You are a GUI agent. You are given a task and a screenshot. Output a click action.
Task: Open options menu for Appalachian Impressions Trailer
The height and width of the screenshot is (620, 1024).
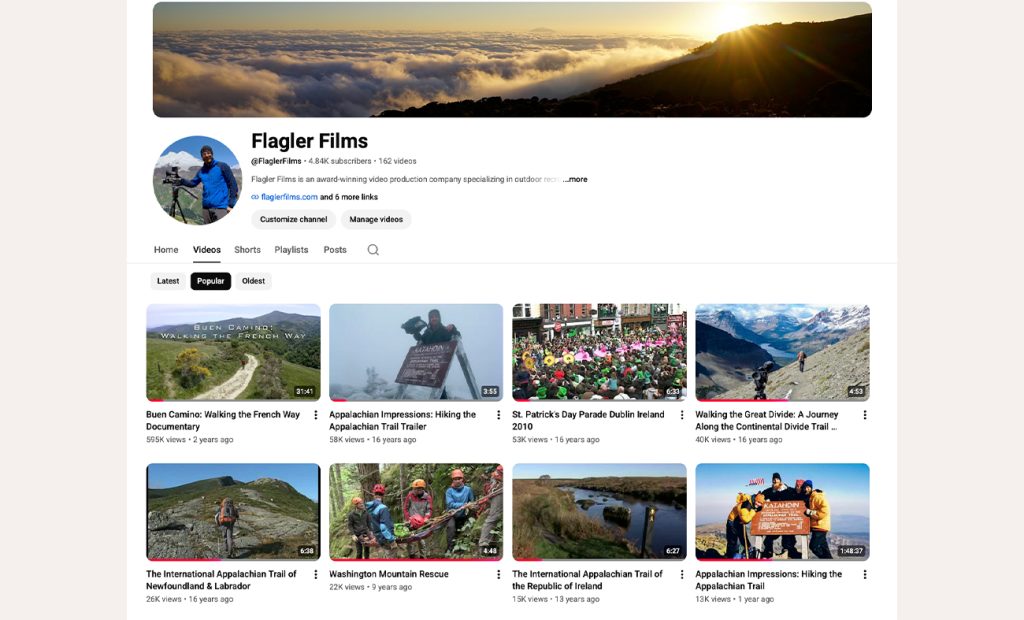click(498, 415)
